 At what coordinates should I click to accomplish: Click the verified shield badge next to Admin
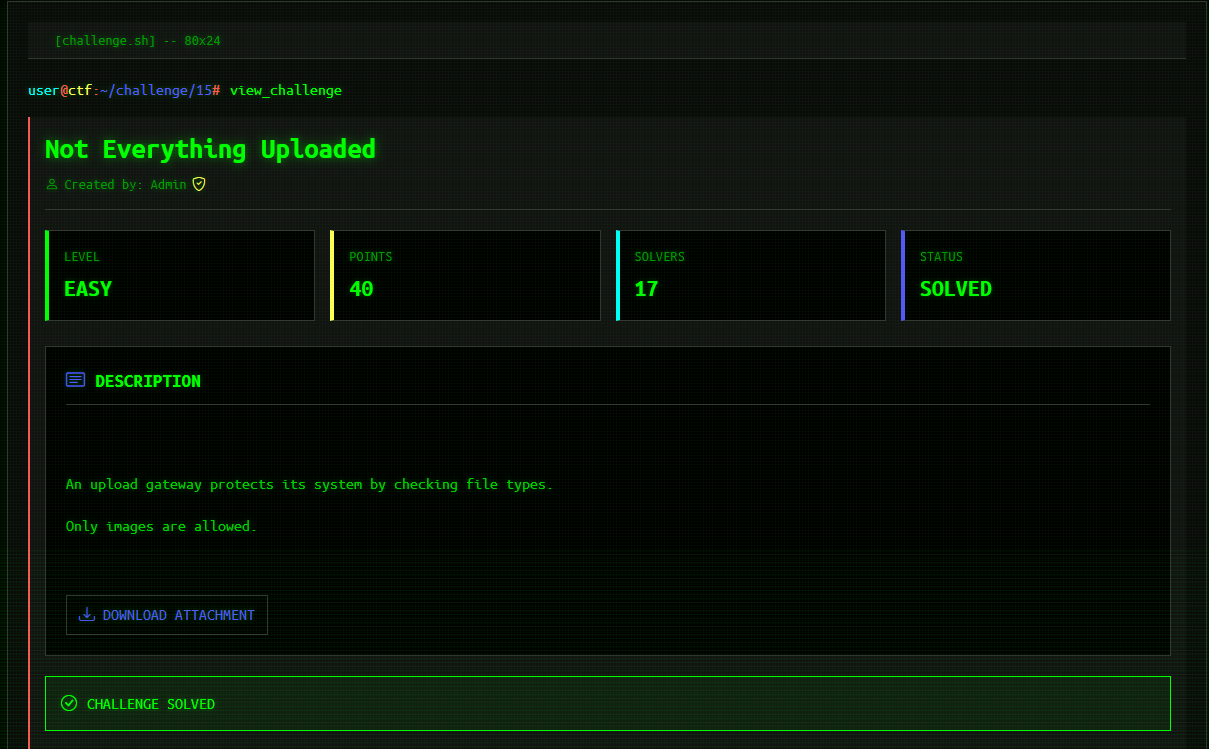pyautogui.click(x=199, y=184)
